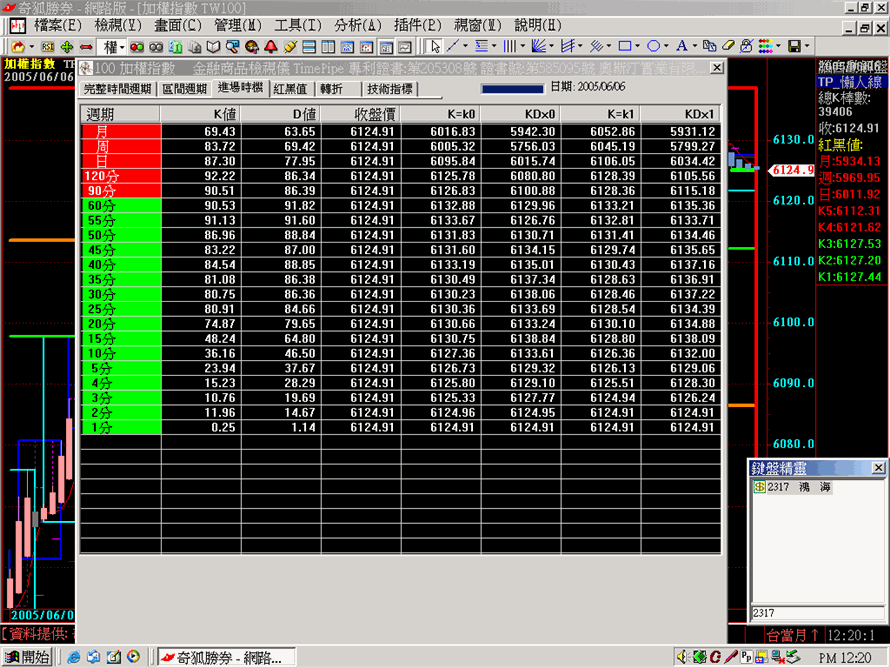Select the eraser tool in toolbar
Image resolution: width=890 pixels, height=668 pixels.
click(728, 46)
